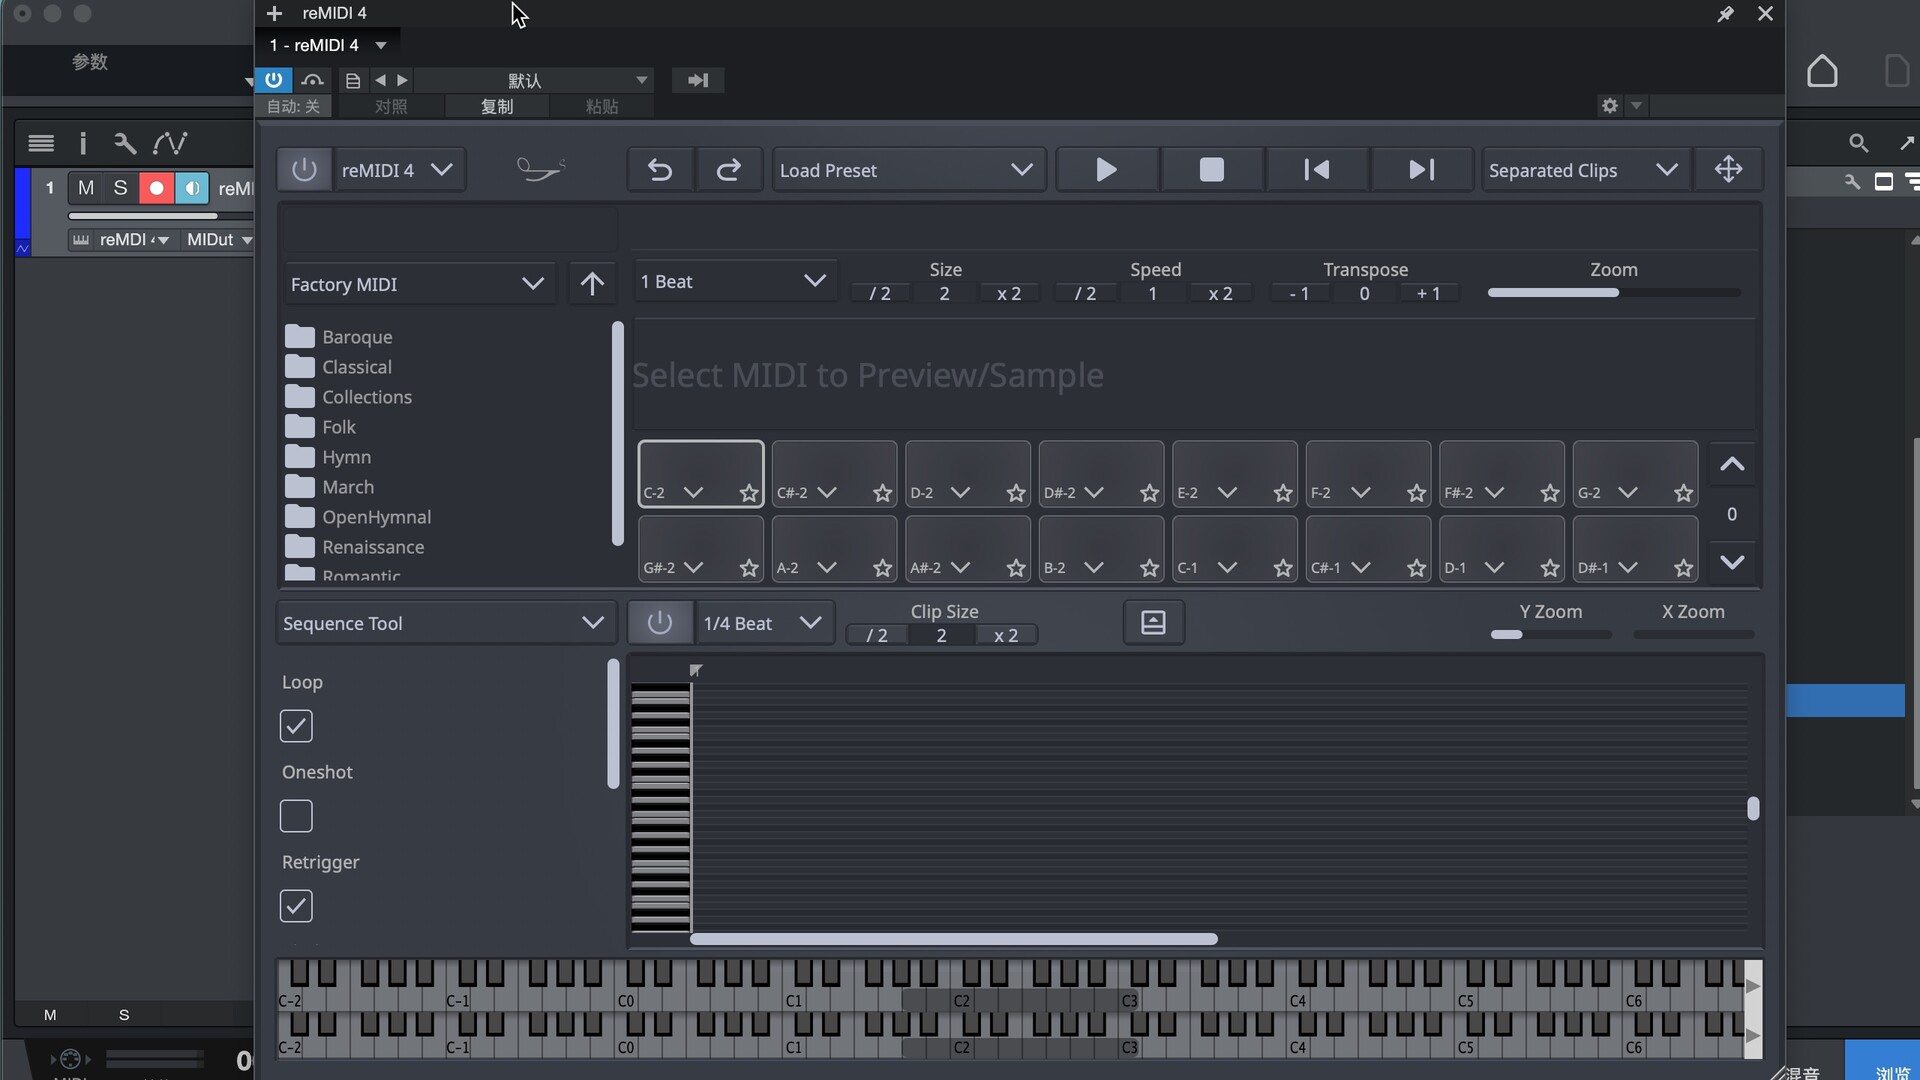Screen dimensions: 1920x1080
Task: Toggle monitor button on track 1
Action: click(192, 188)
